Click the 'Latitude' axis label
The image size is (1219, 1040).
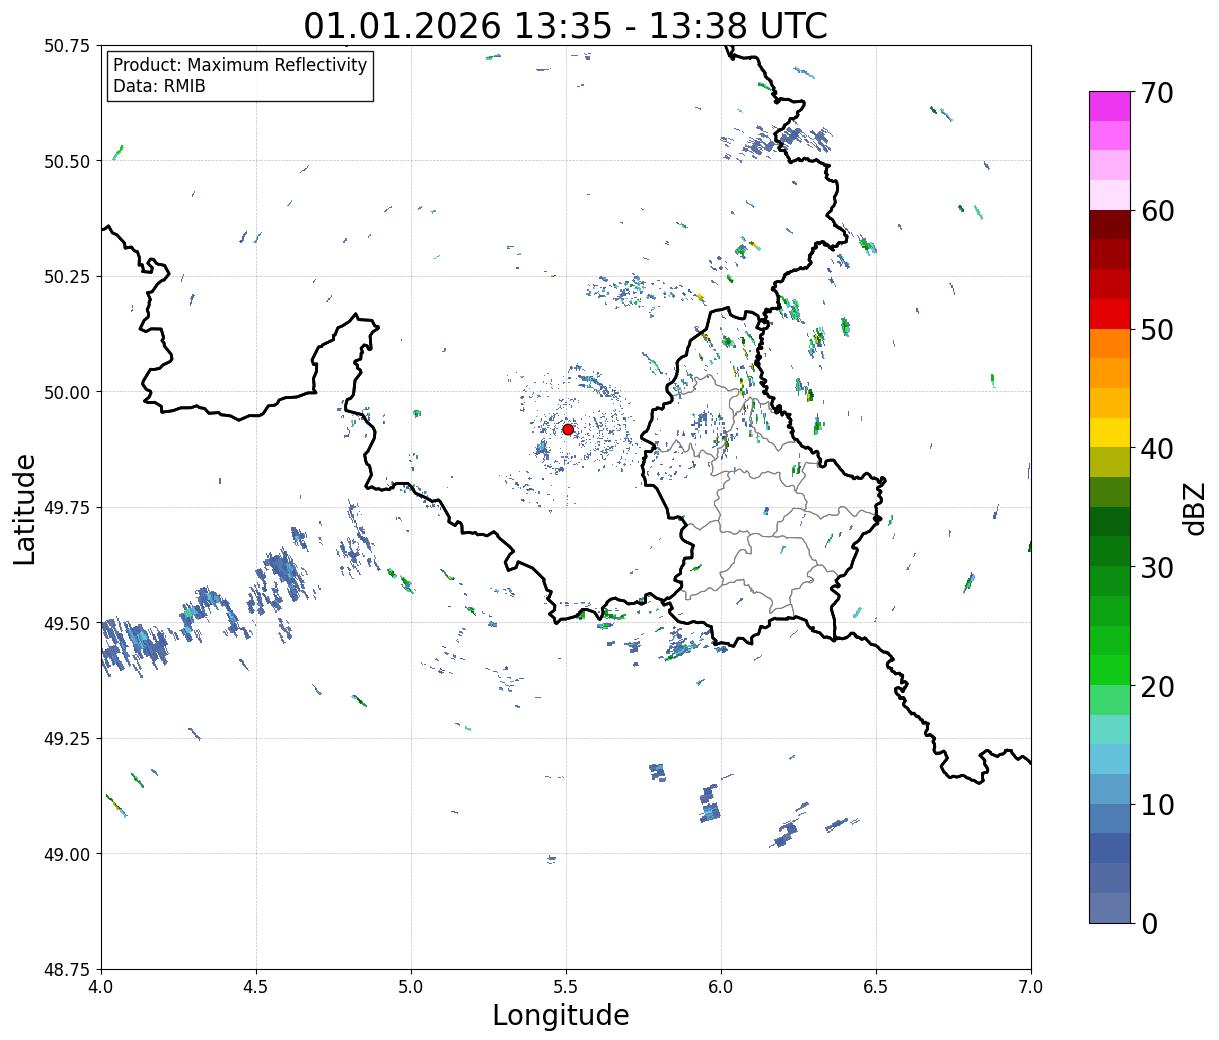[x=25, y=508]
